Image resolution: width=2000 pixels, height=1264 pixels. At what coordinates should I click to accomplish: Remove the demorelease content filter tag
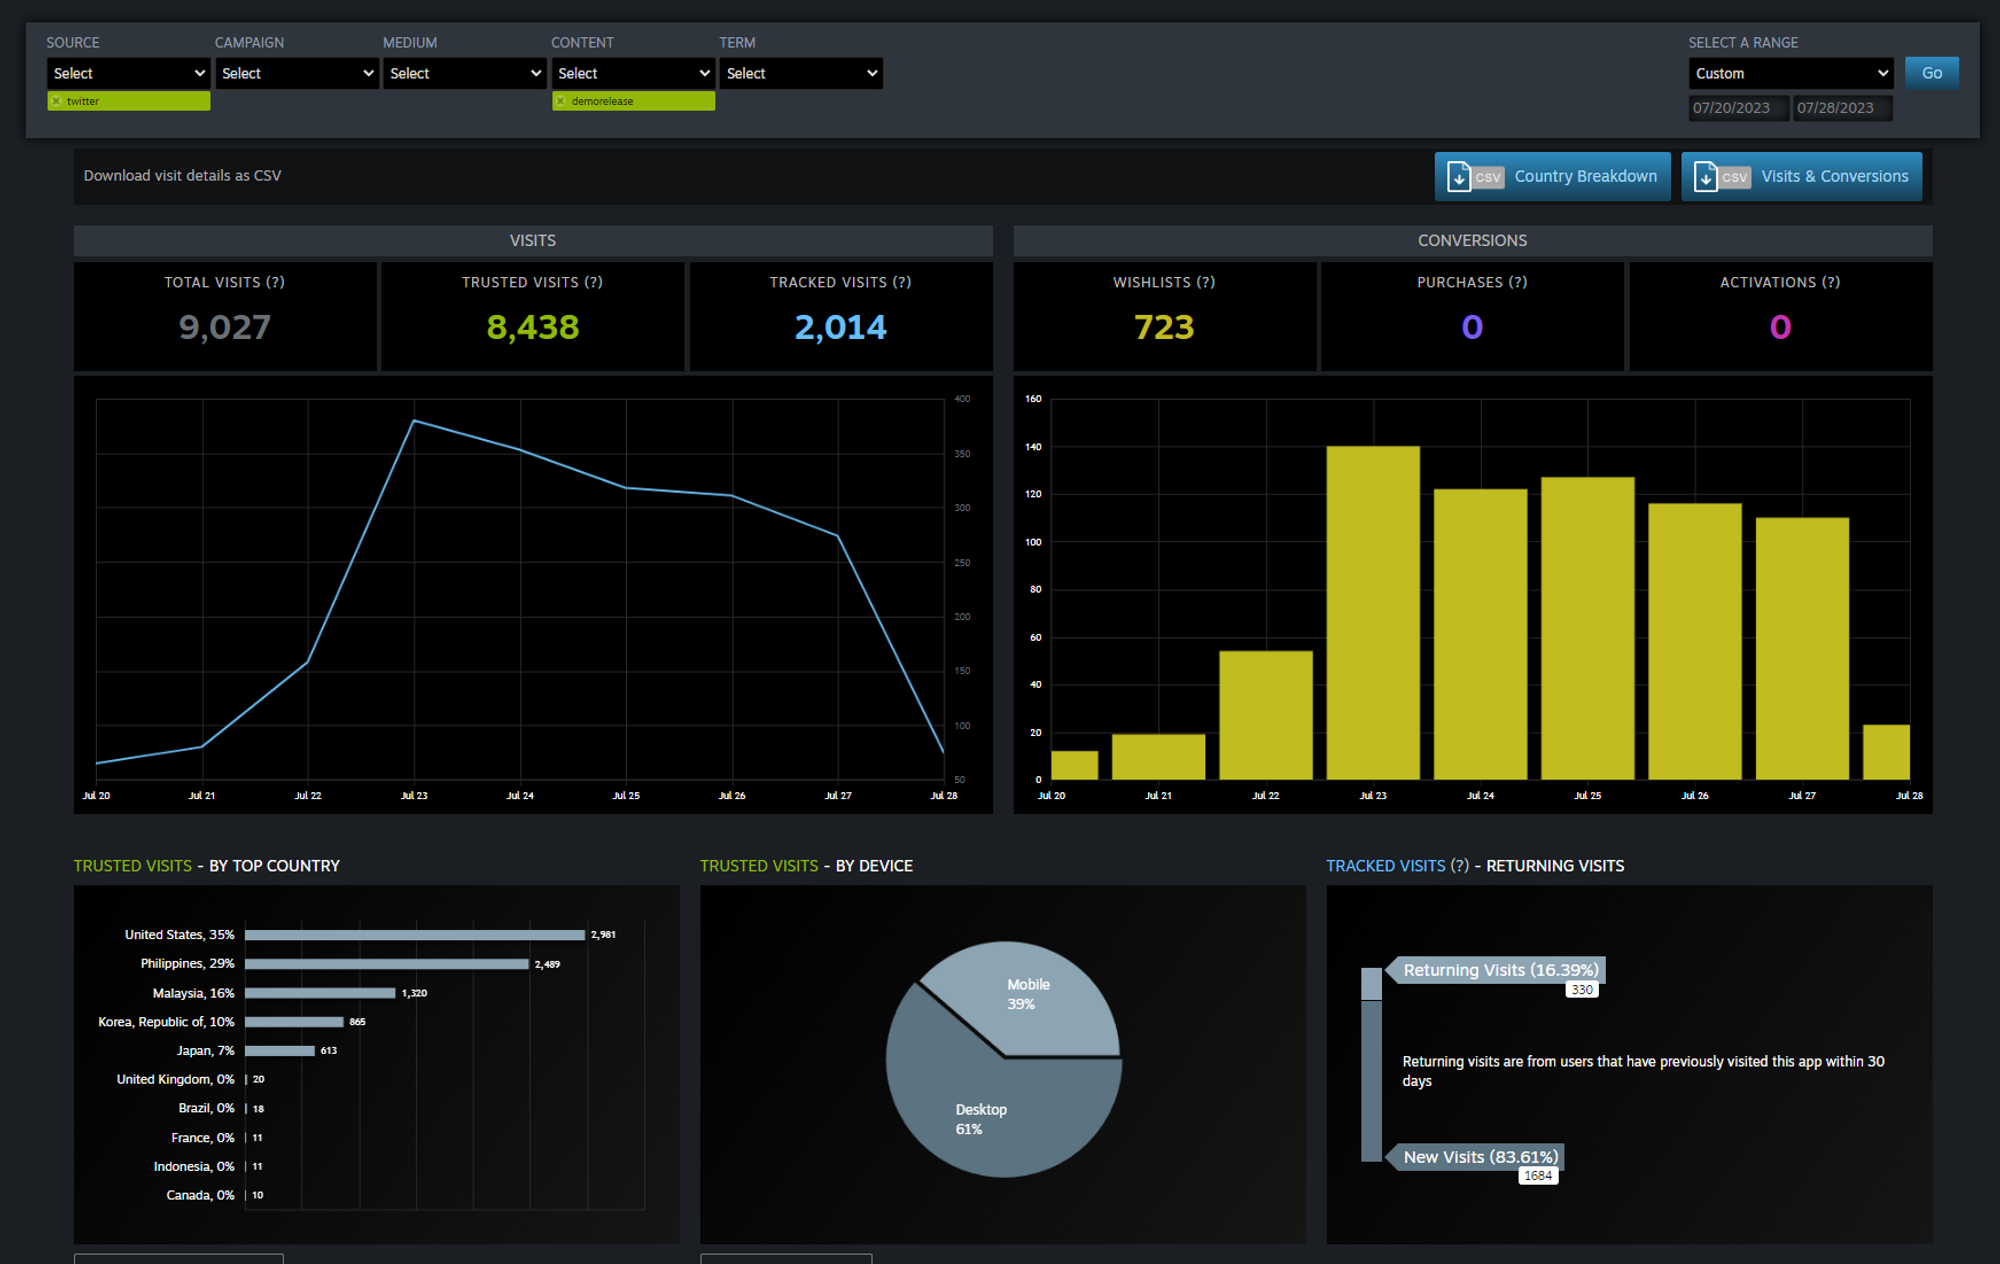coord(561,101)
